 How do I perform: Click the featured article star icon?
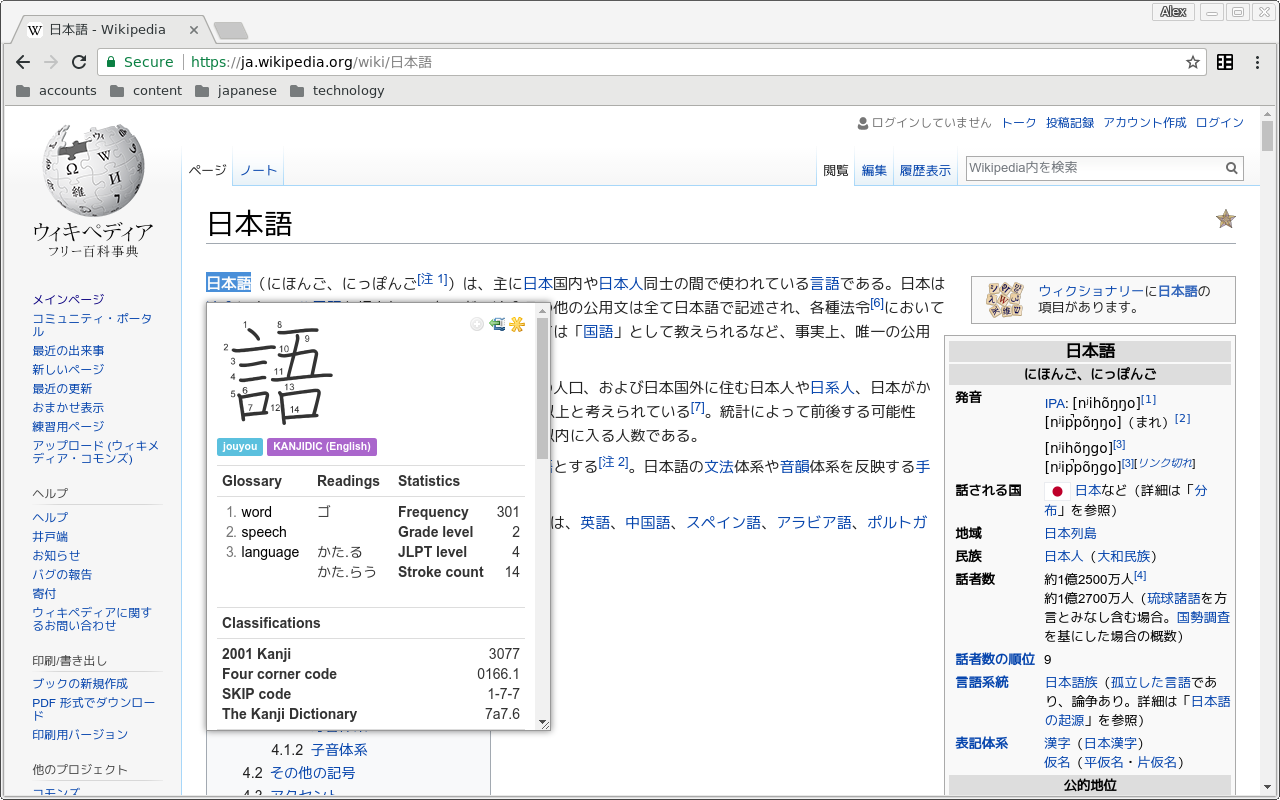point(1225,219)
